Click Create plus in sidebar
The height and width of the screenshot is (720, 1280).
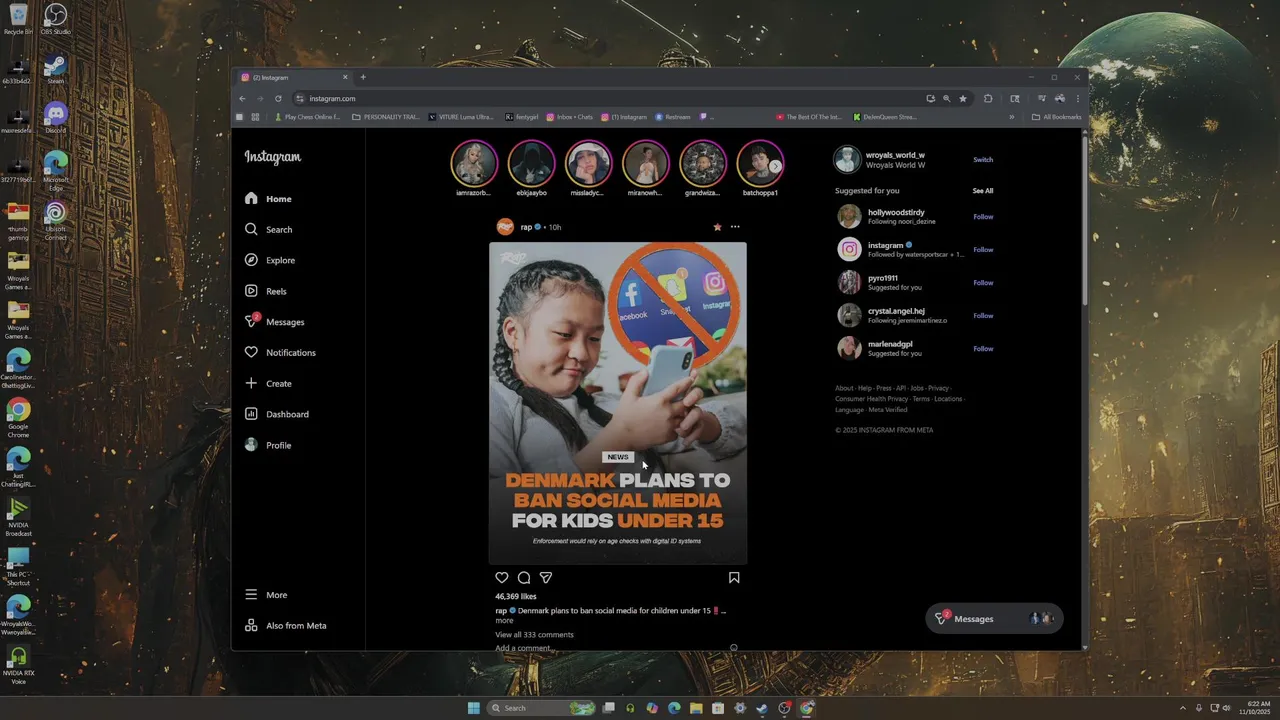point(268,383)
